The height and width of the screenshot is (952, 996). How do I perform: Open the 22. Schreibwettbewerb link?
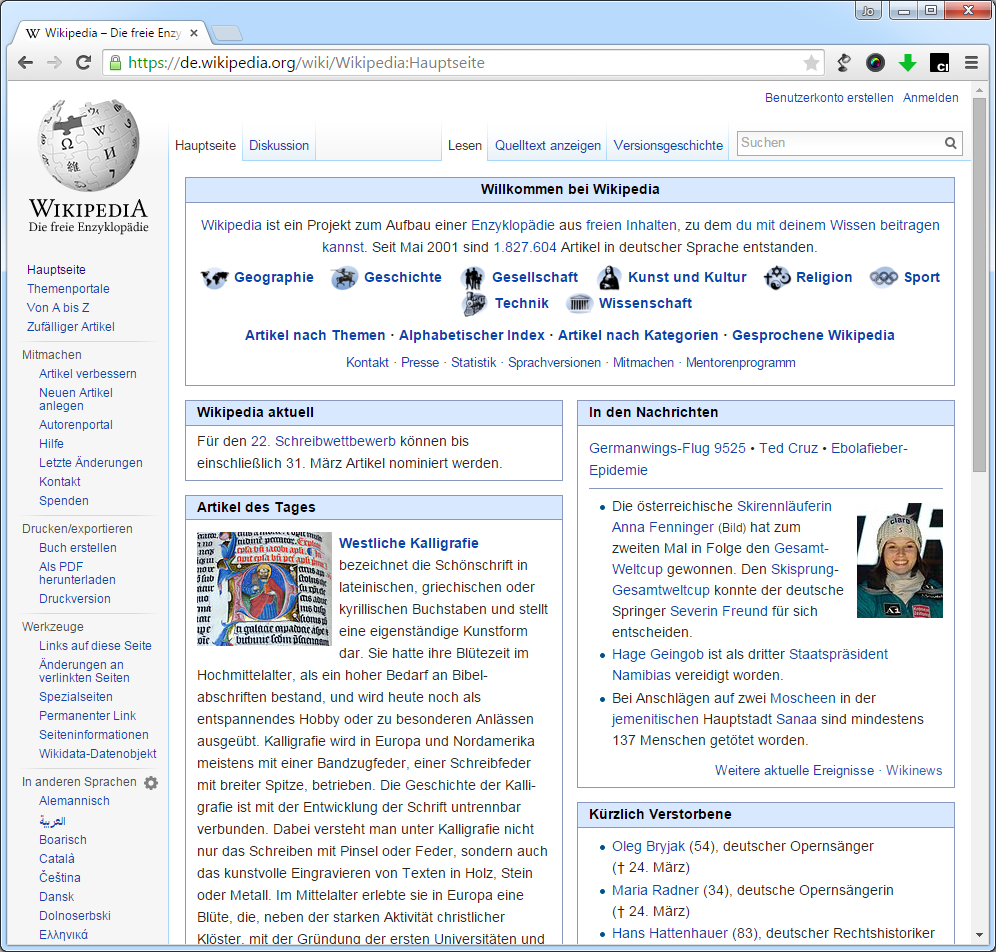coord(323,441)
